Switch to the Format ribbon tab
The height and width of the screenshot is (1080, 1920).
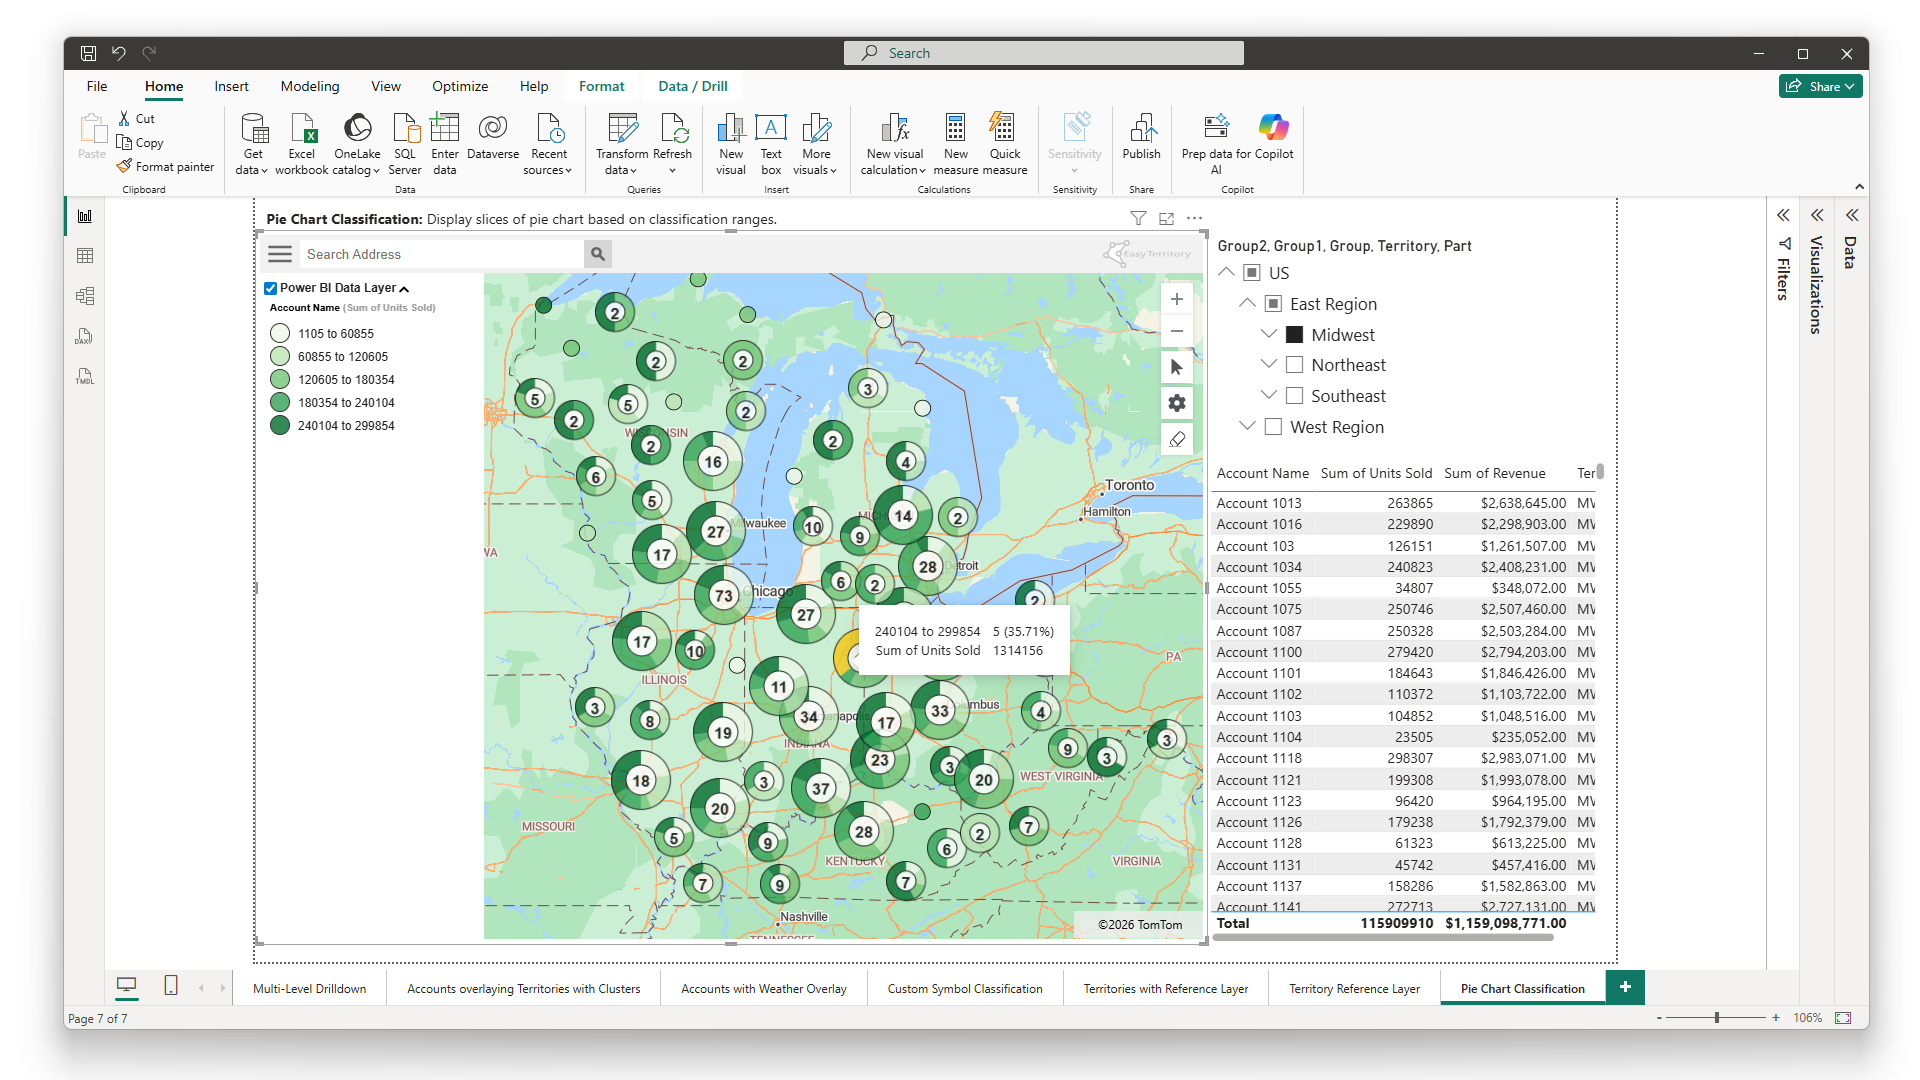coord(601,86)
